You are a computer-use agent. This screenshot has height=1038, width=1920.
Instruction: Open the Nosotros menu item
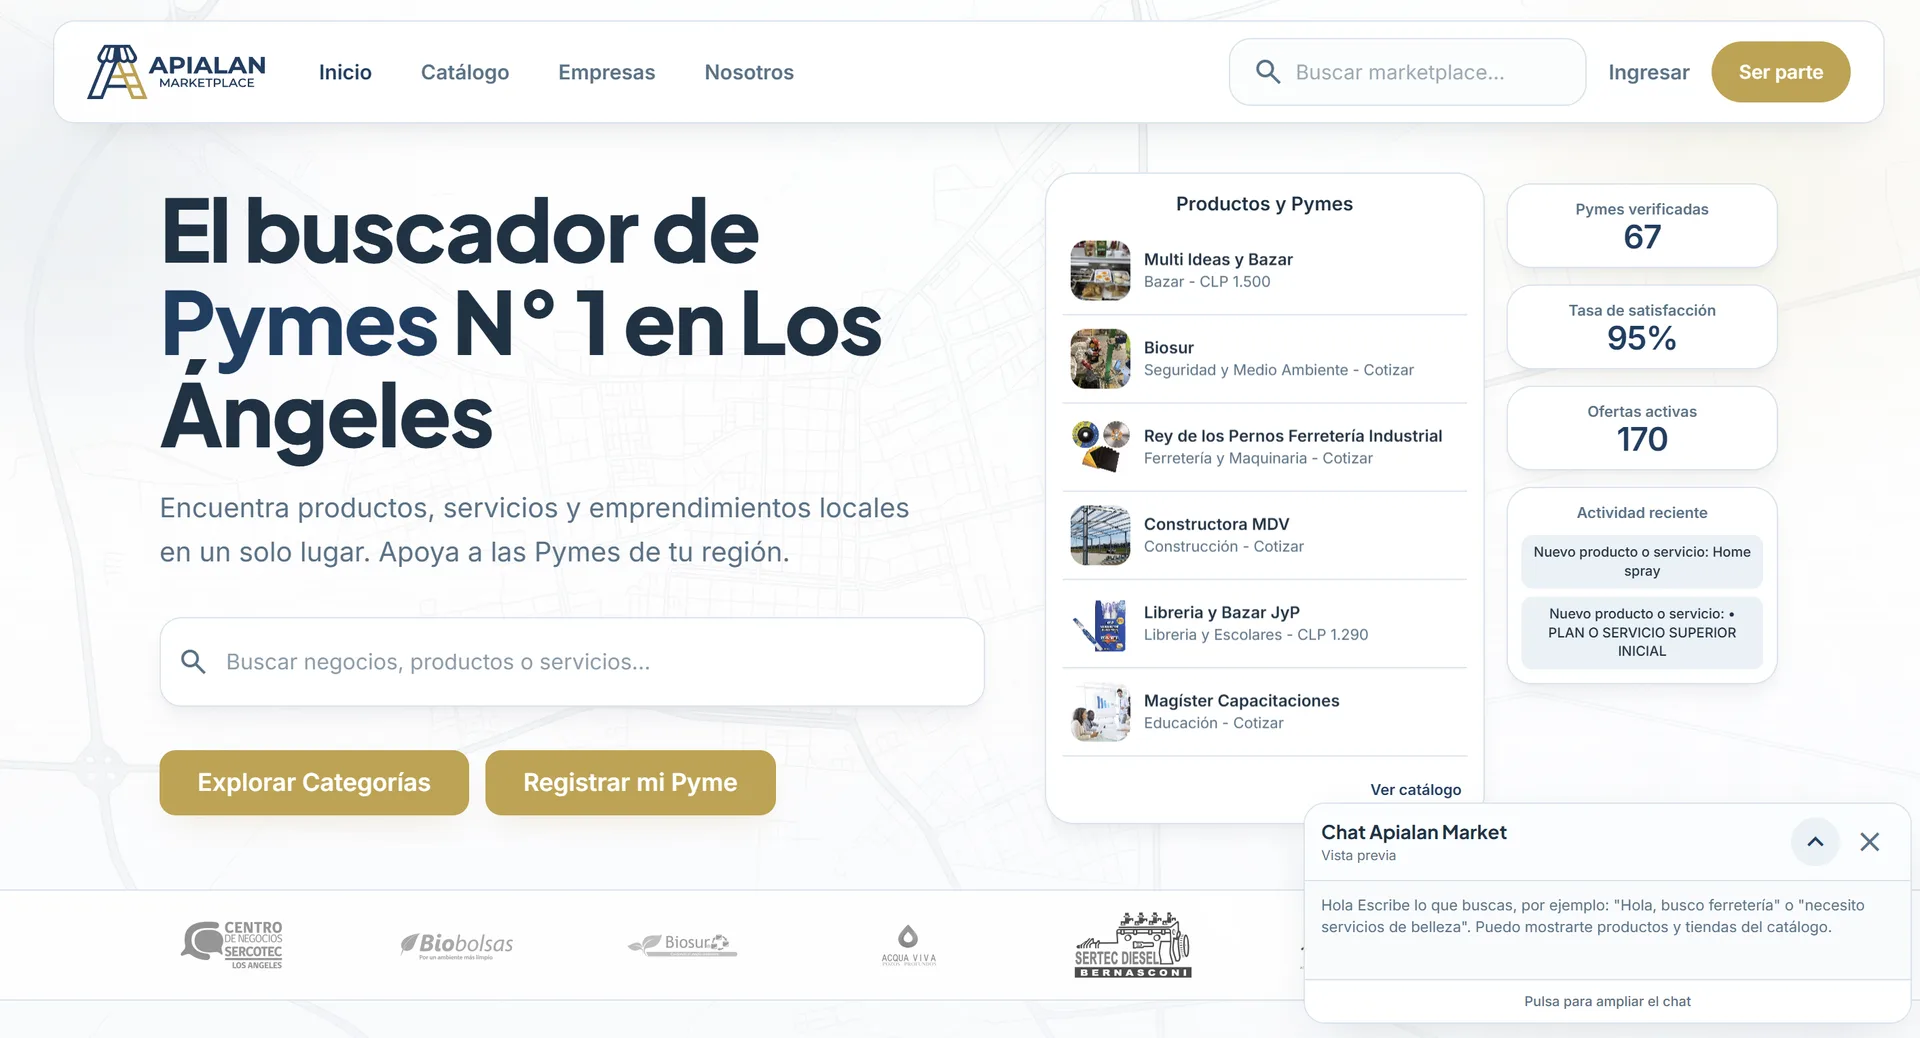pos(749,72)
